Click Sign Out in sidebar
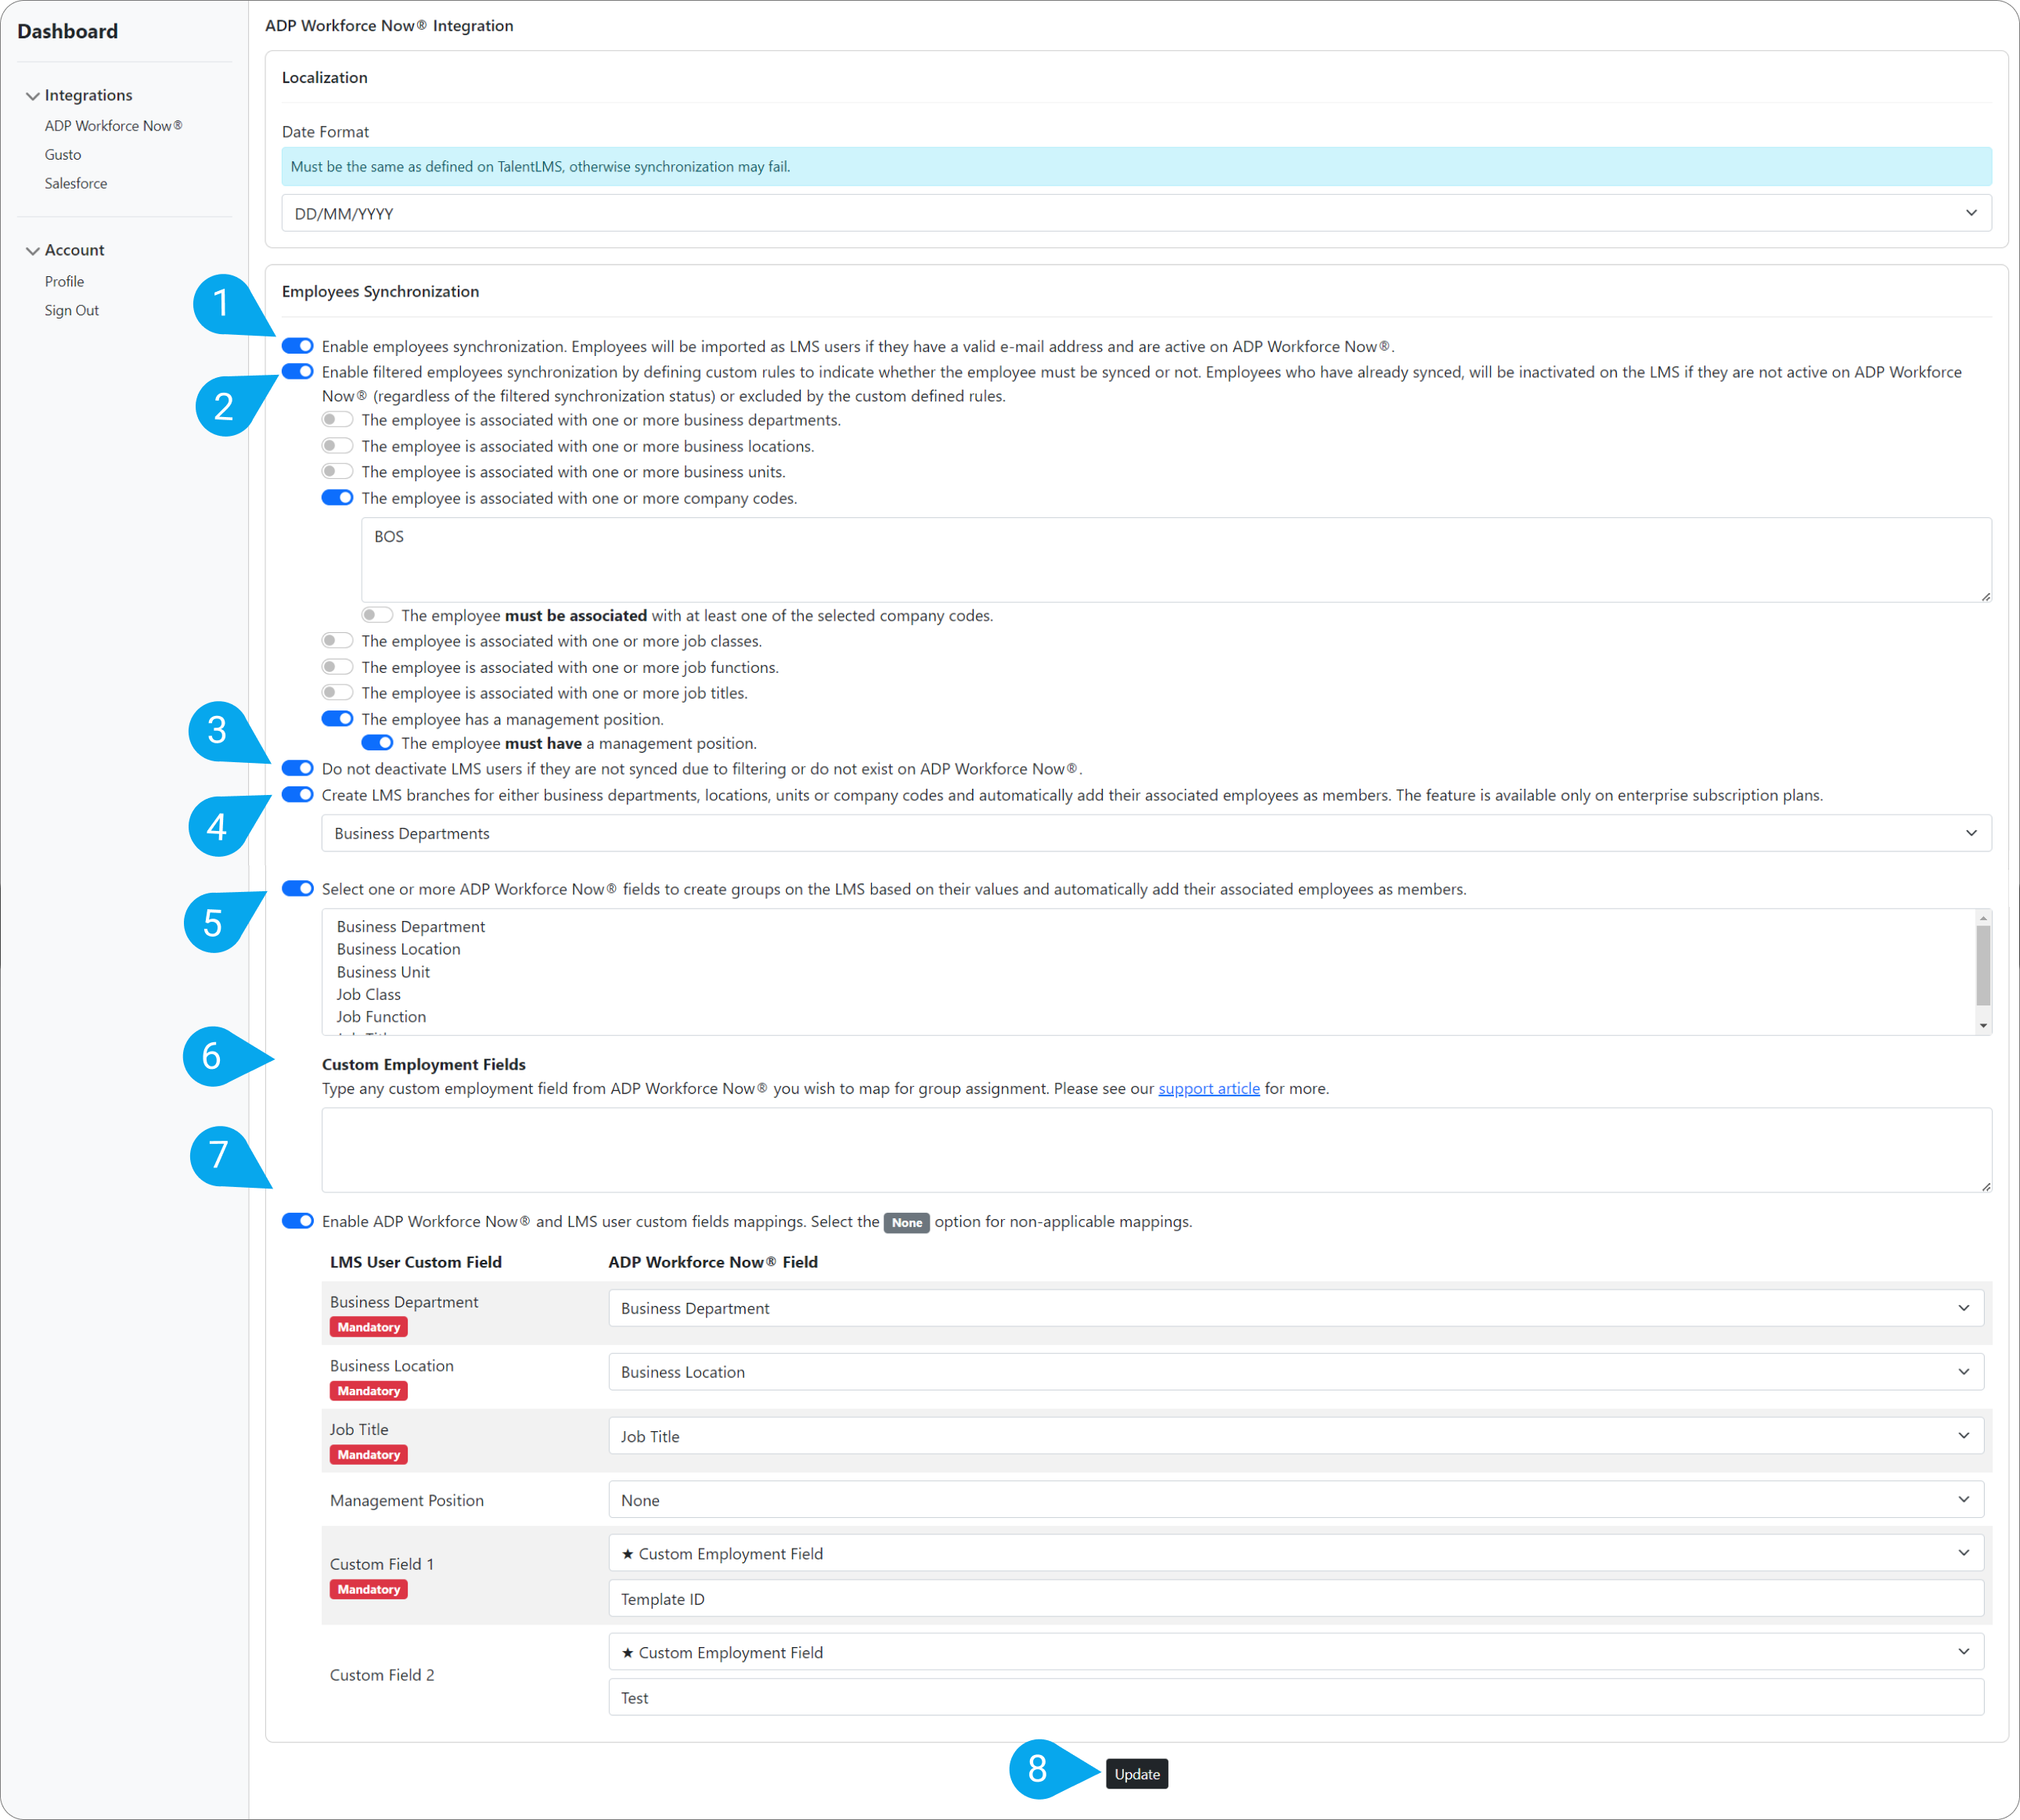 (72, 311)
